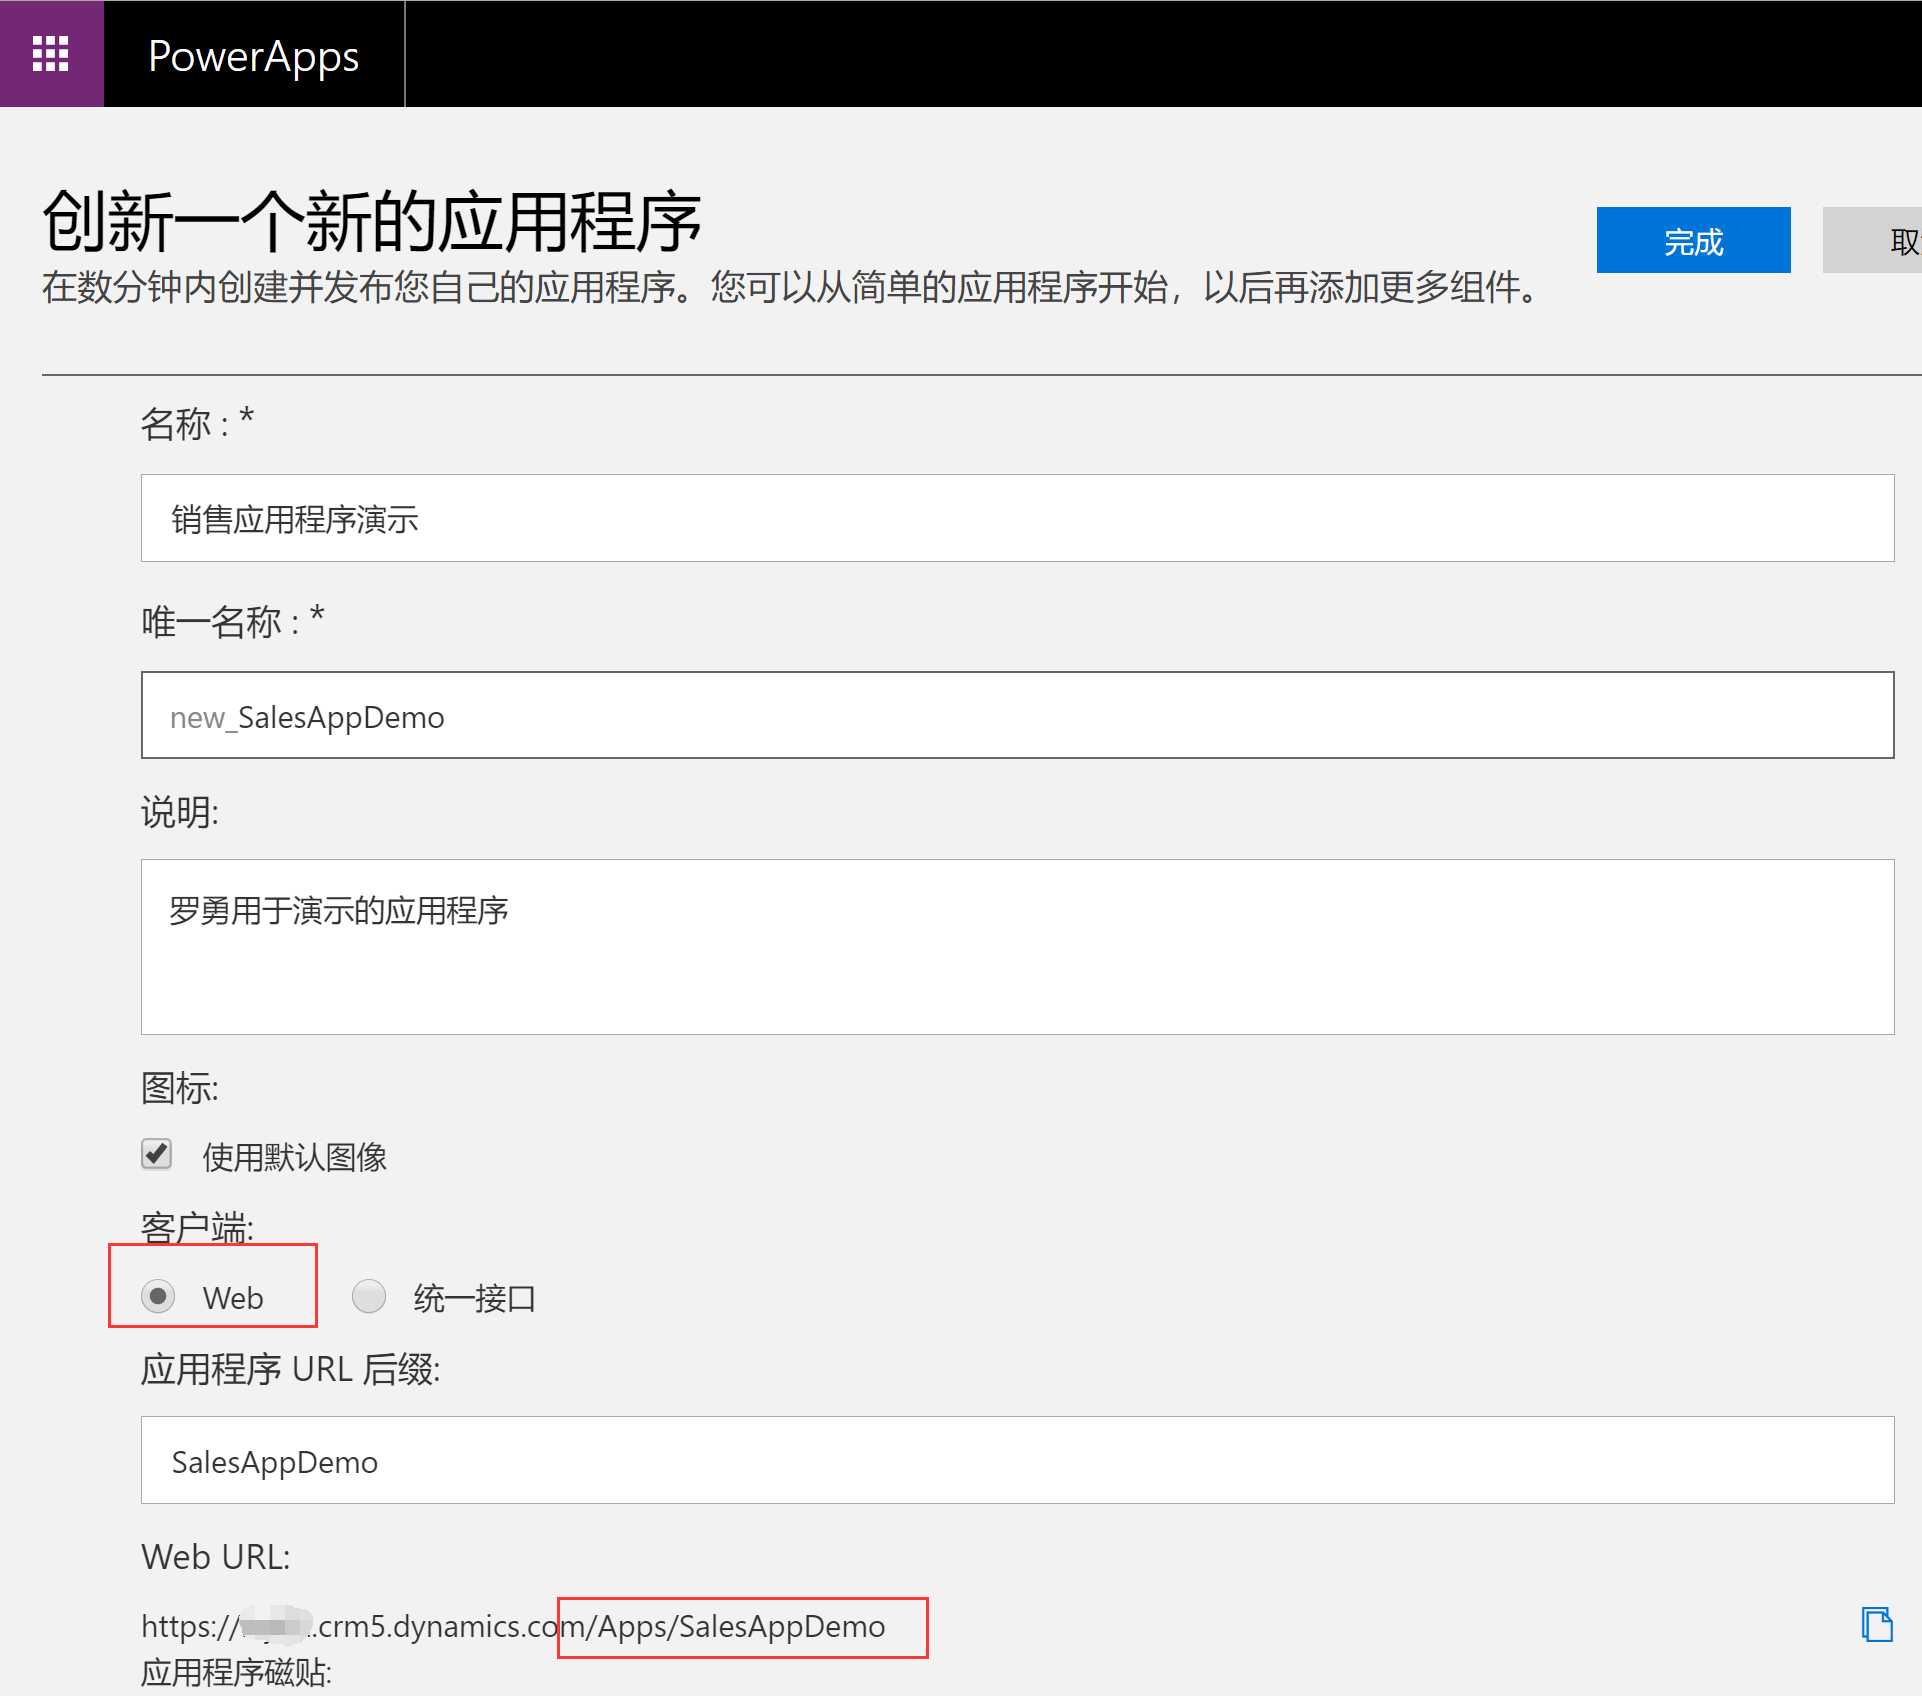Open the app launcher waffle icon
Viewport: 1922px width, 1696px height.
coord(51,54)
